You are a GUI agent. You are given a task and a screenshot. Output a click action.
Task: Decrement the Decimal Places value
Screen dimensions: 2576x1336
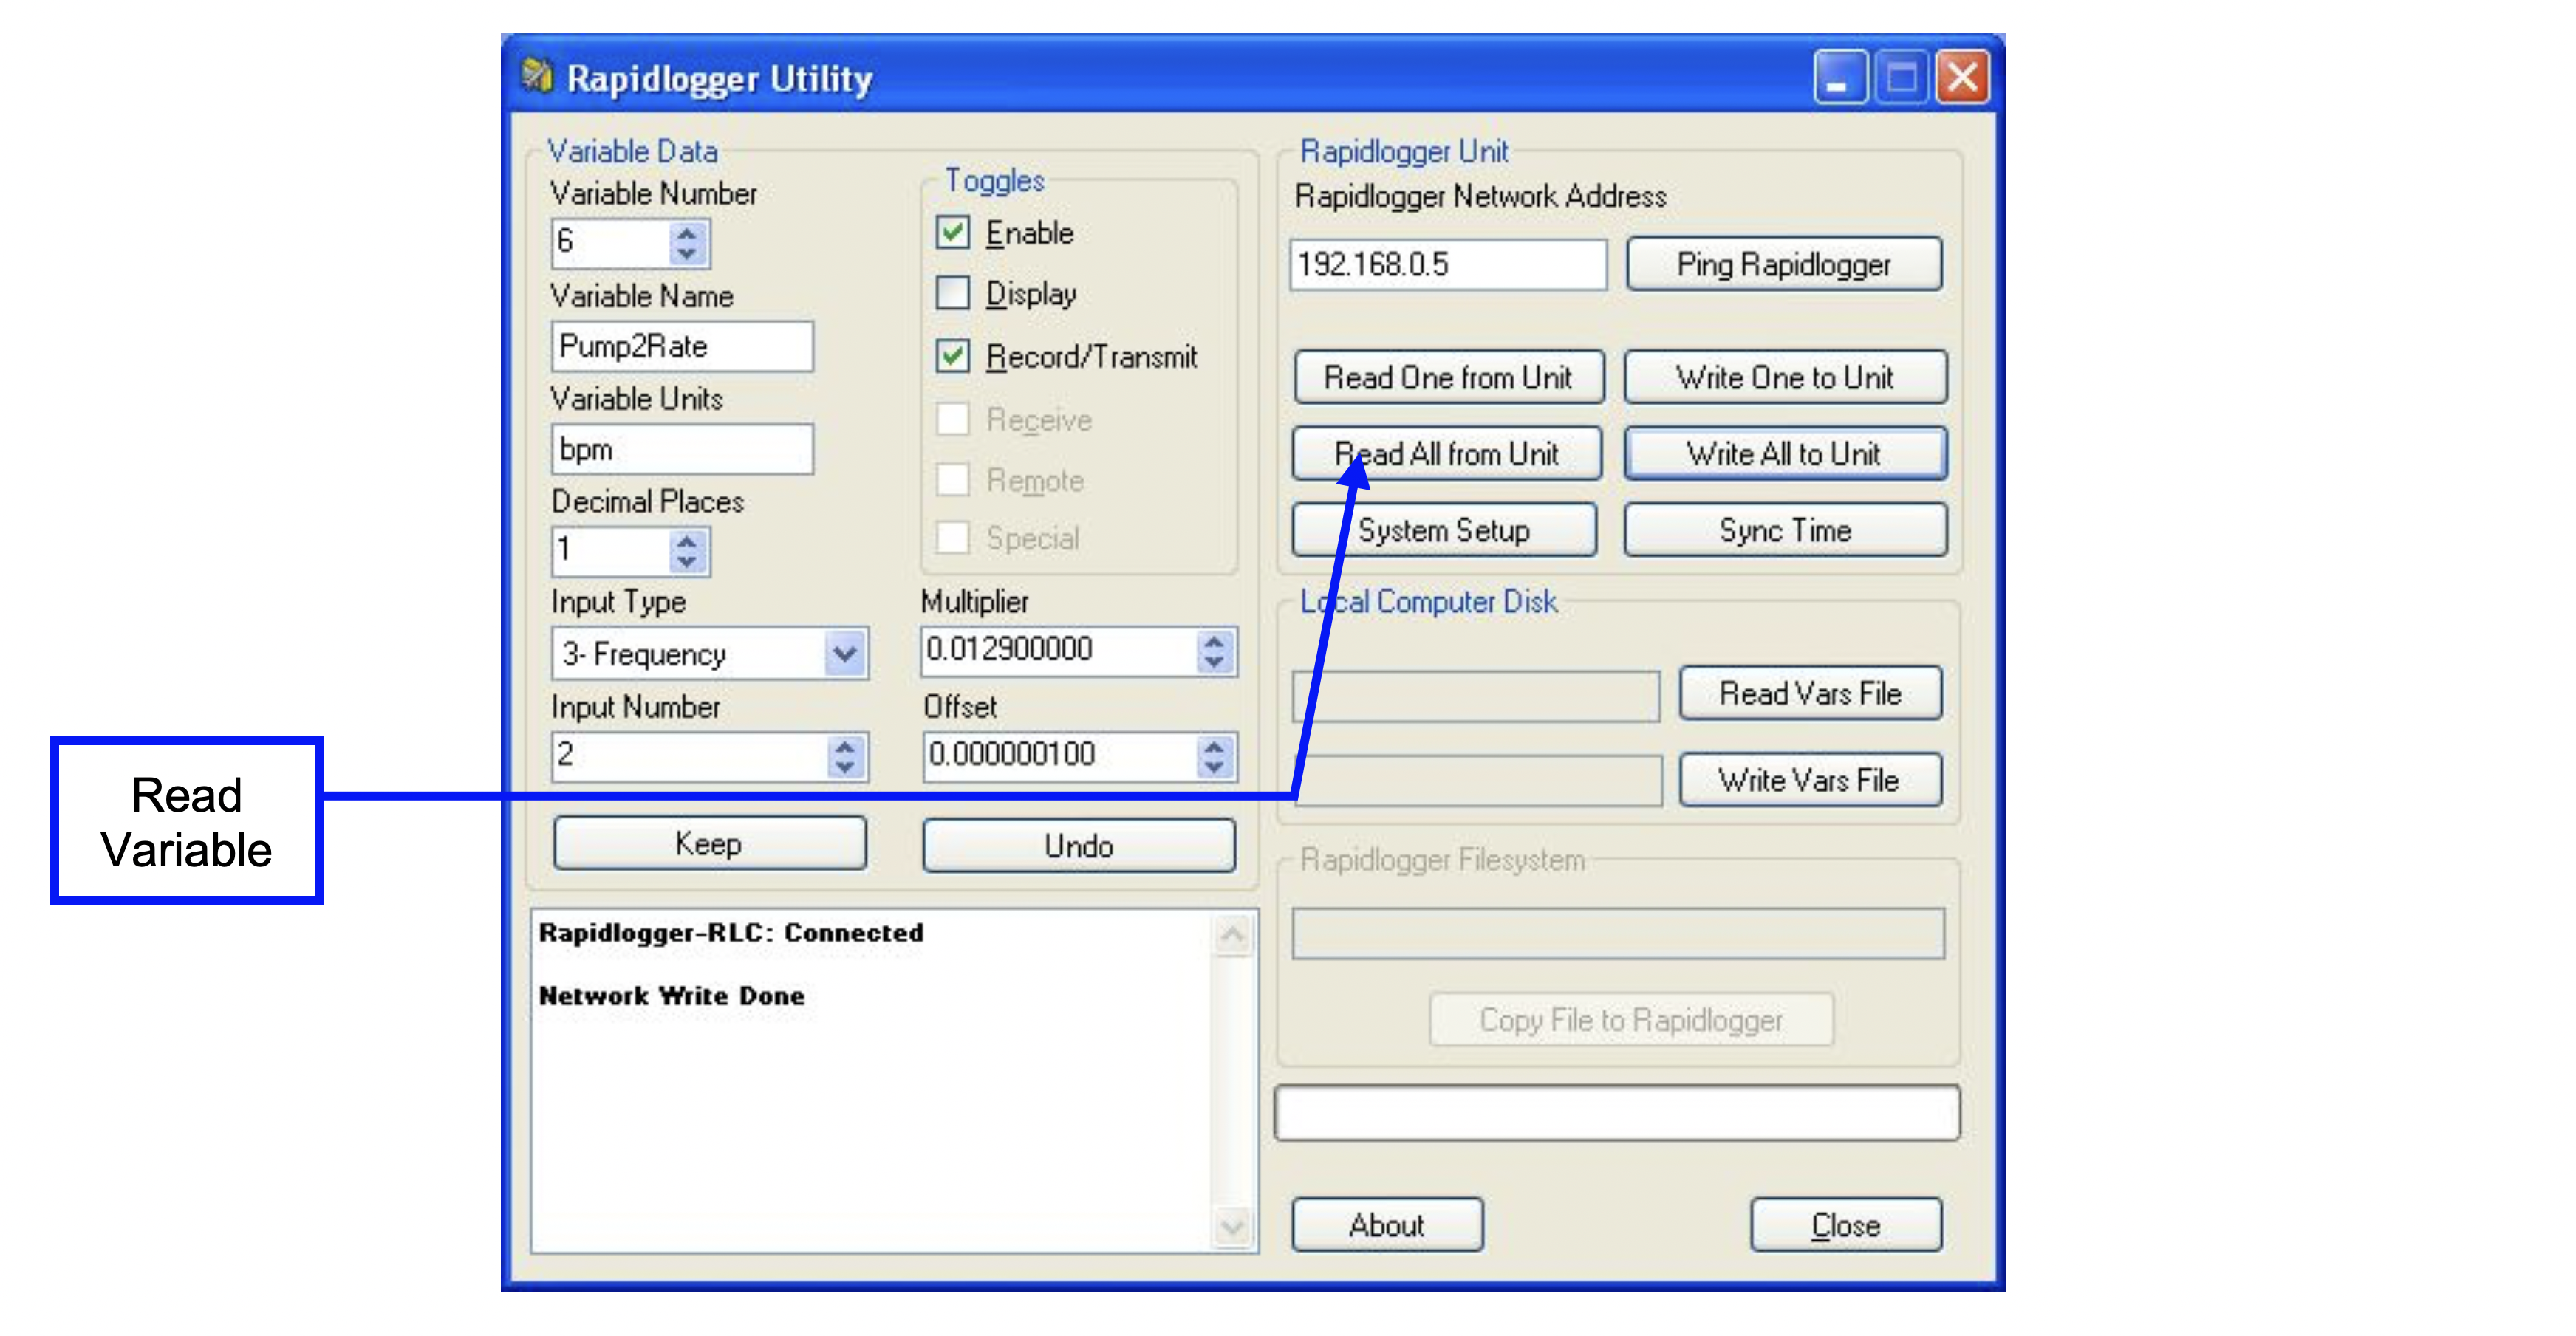point(686,562)
